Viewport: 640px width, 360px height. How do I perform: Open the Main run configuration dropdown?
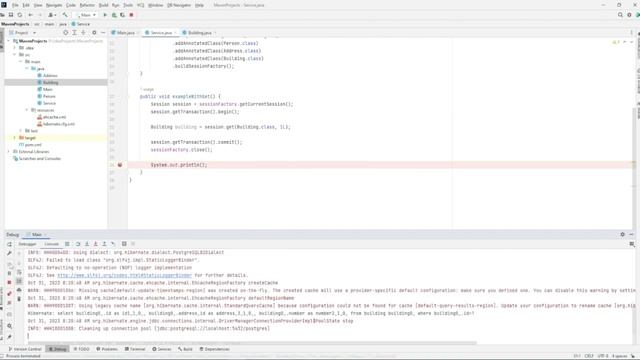87,15
